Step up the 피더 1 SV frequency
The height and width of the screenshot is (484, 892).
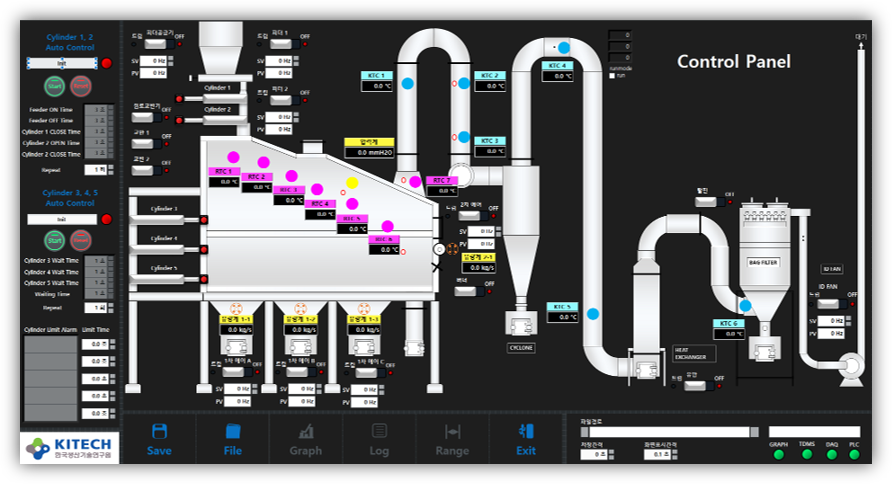(296, 58)
